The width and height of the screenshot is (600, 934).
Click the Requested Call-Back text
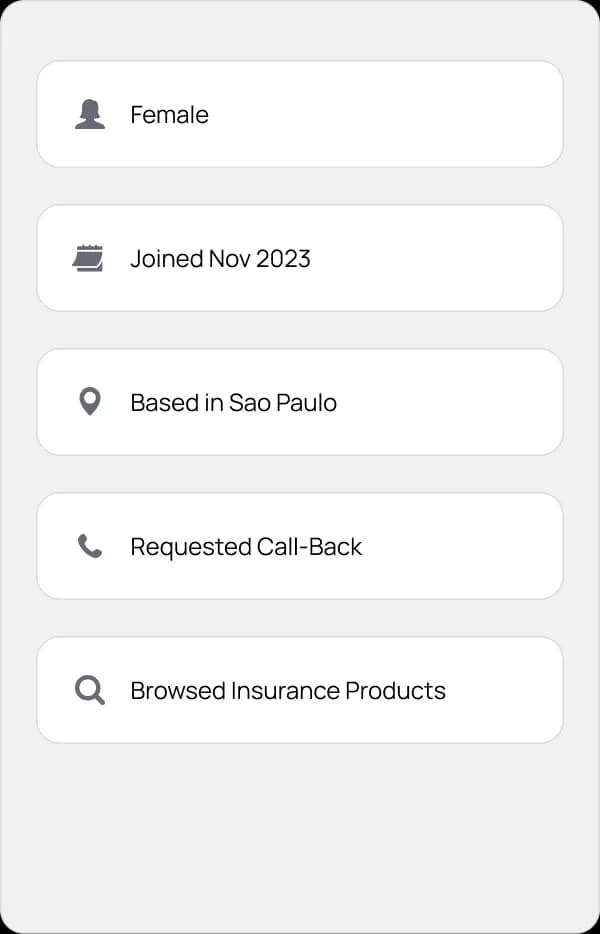(245, 546)
